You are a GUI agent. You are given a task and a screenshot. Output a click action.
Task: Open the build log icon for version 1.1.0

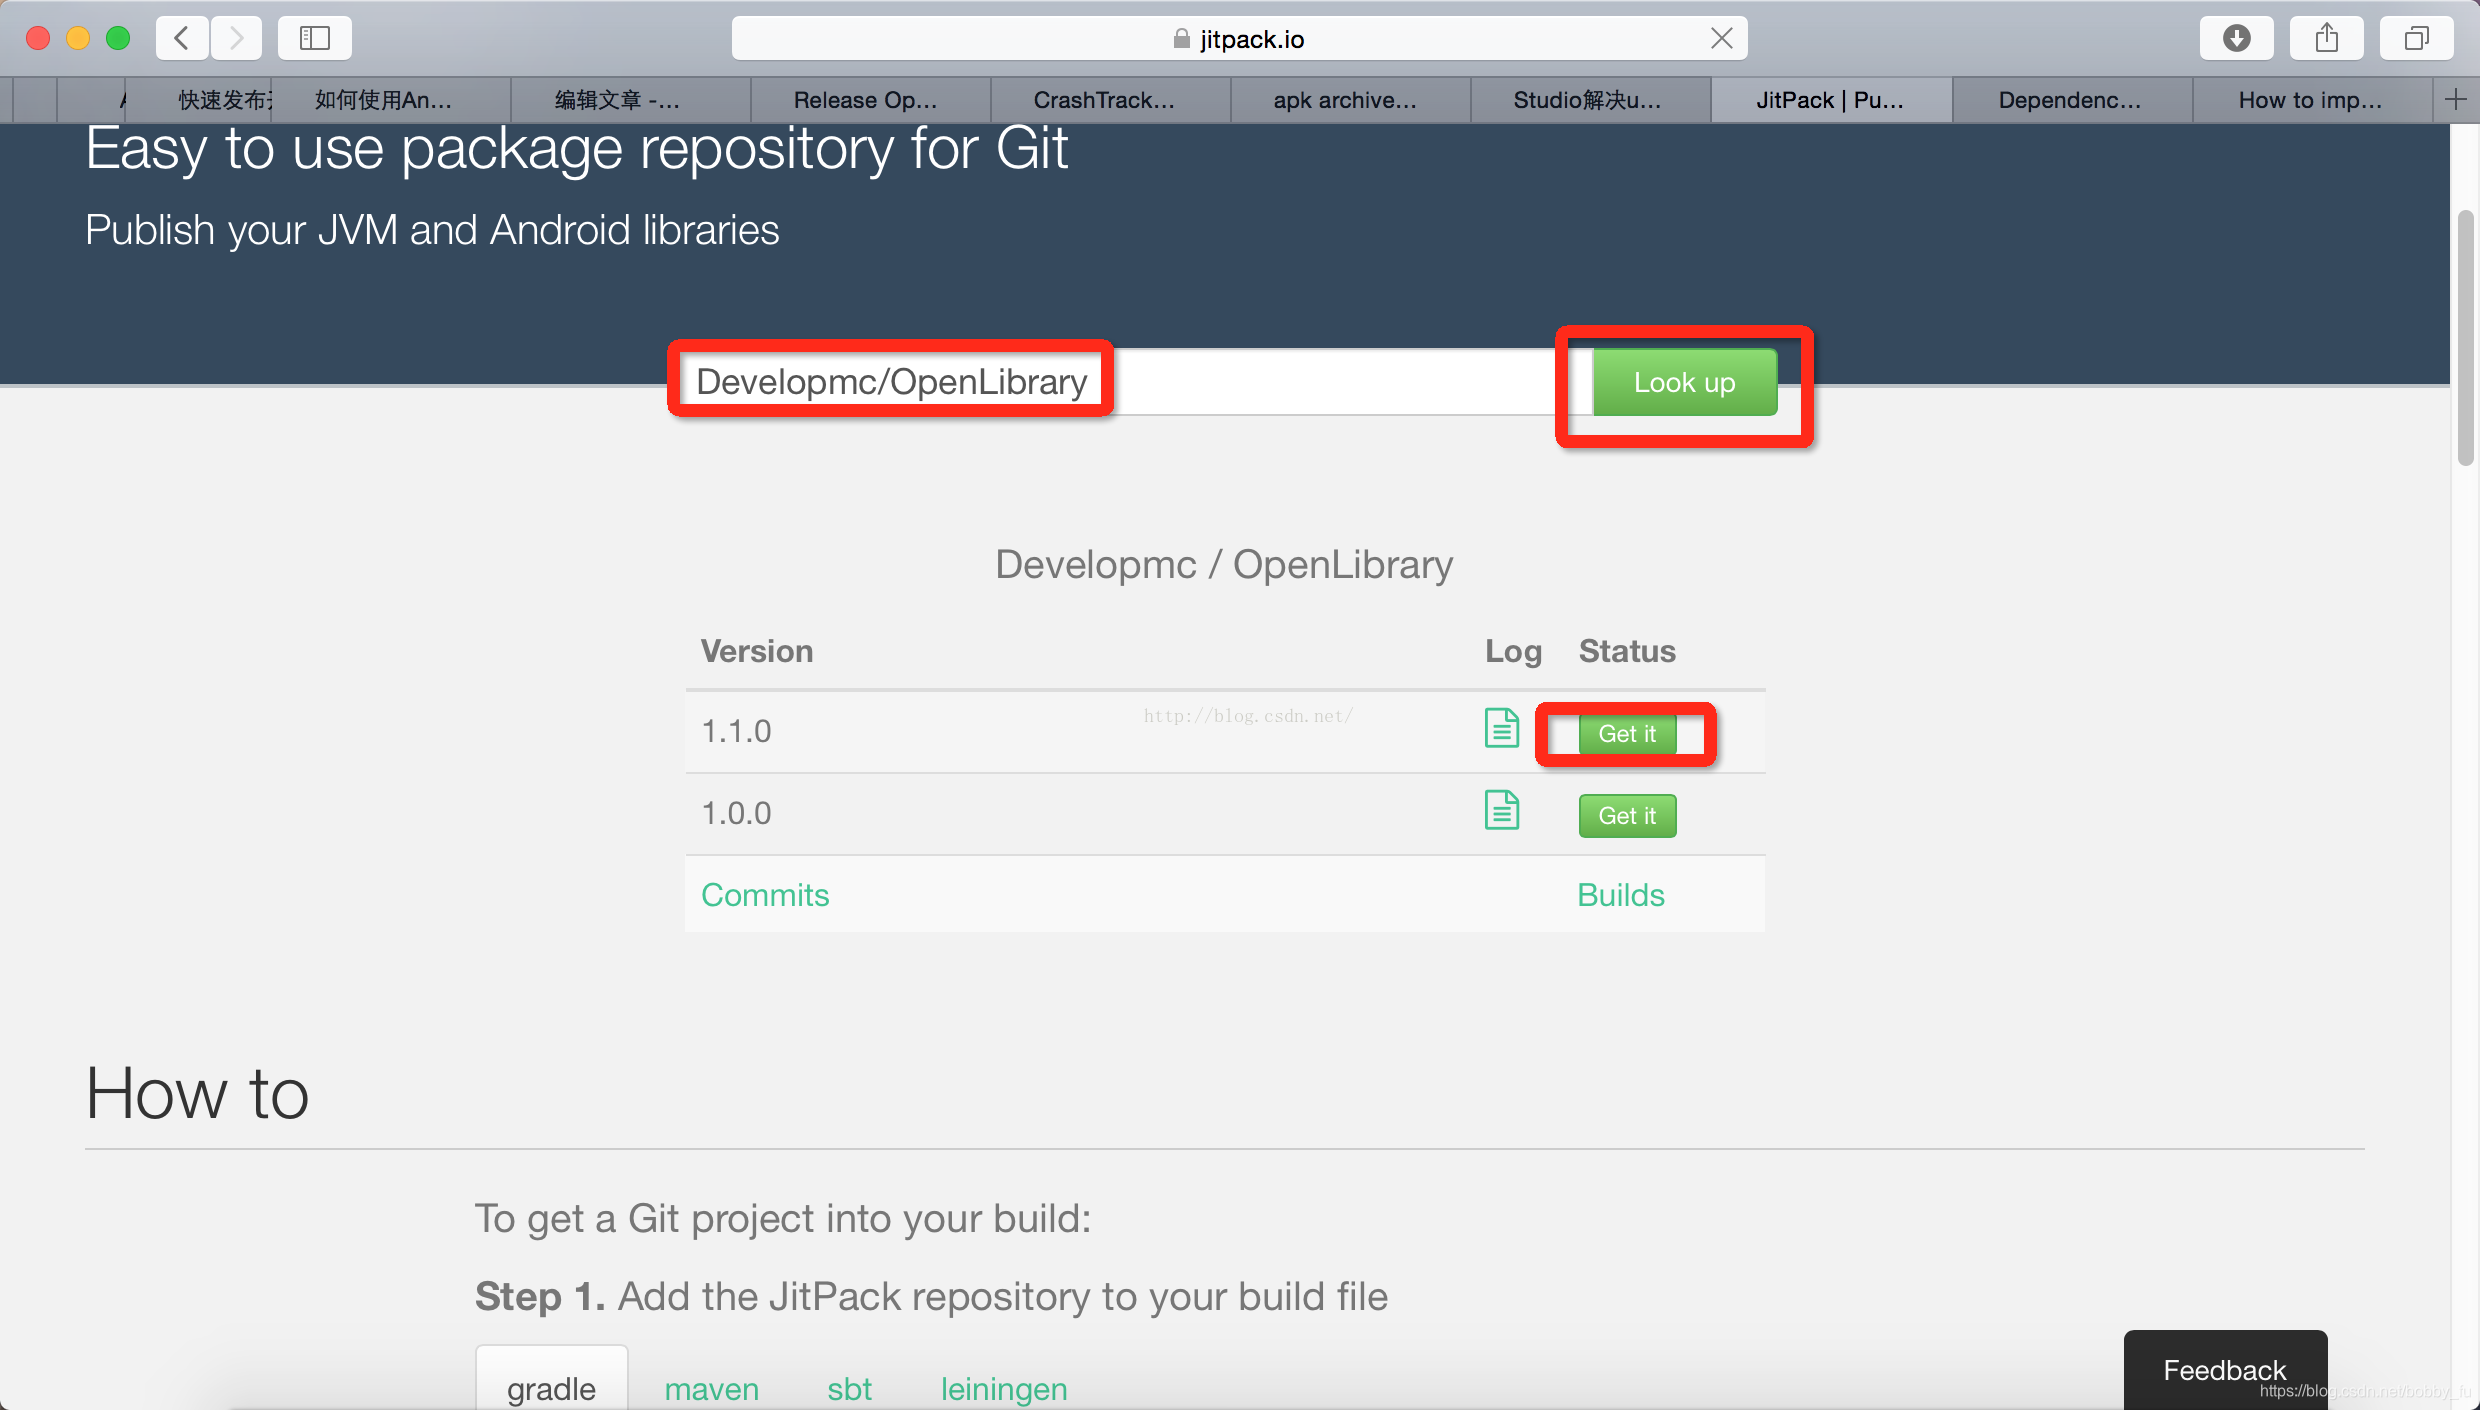pos(1501,727)
